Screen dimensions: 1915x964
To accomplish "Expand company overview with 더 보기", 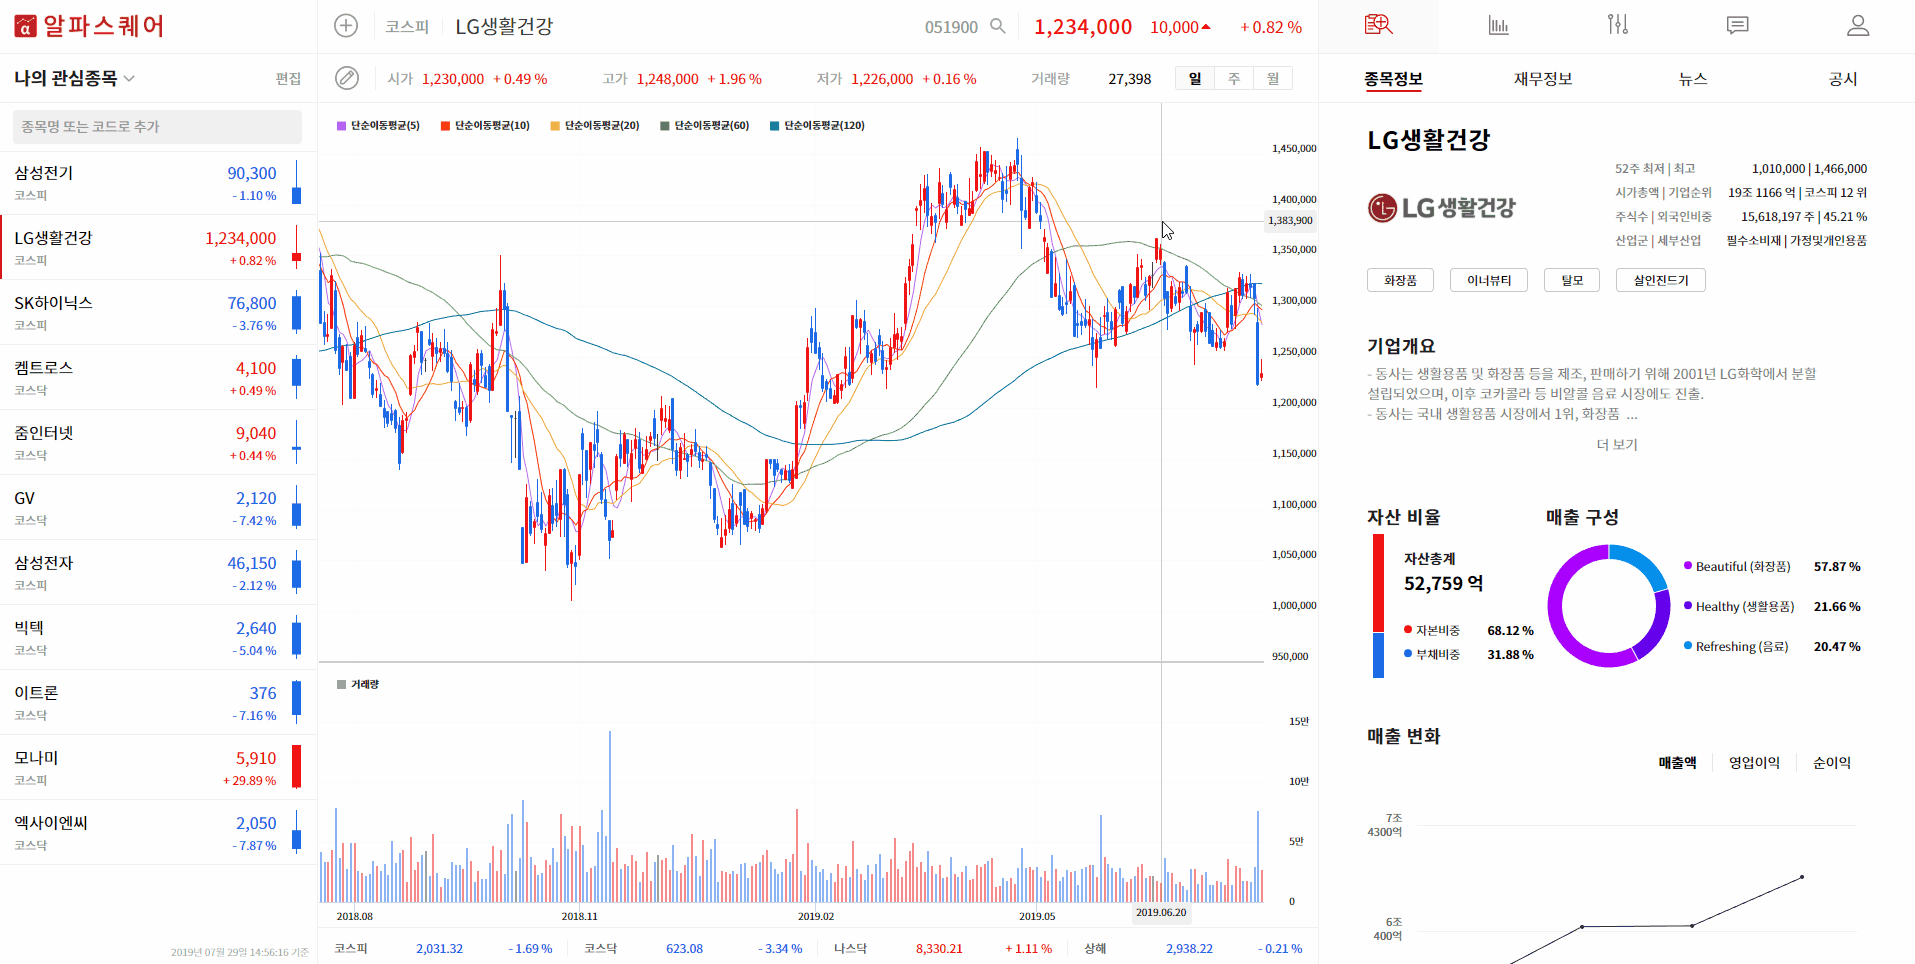I will [x=1617, y=445].
